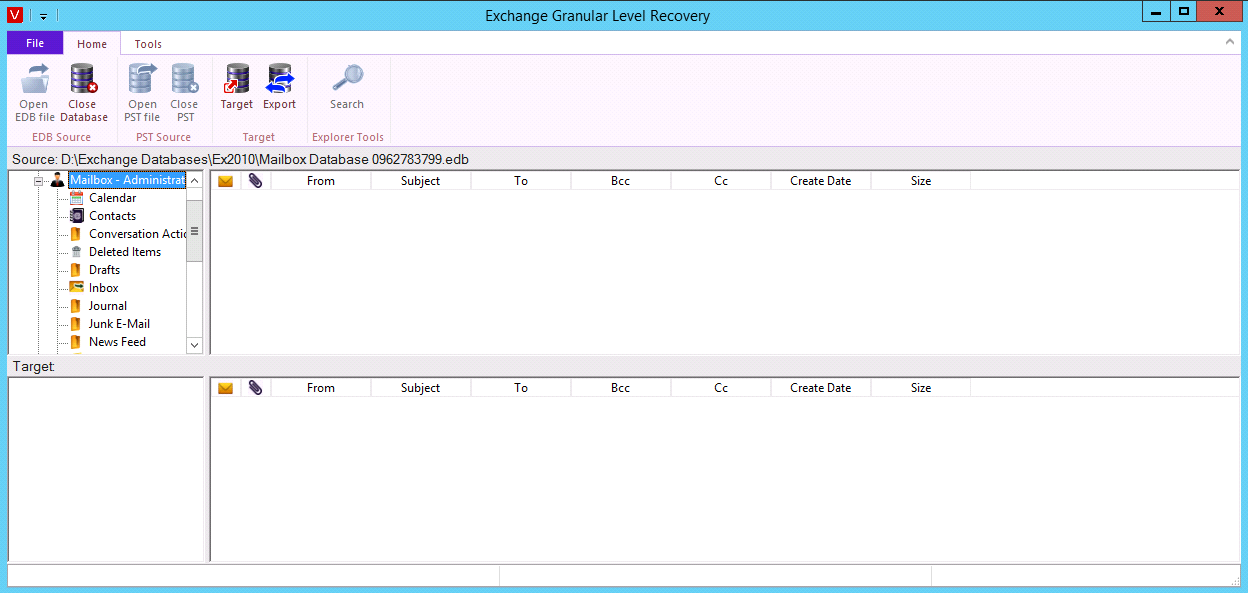The width and height of the screenshot is (1248, 593).
Task: Click the Journal folder icon
Action: pyautogui.click(x=76, y=306)
